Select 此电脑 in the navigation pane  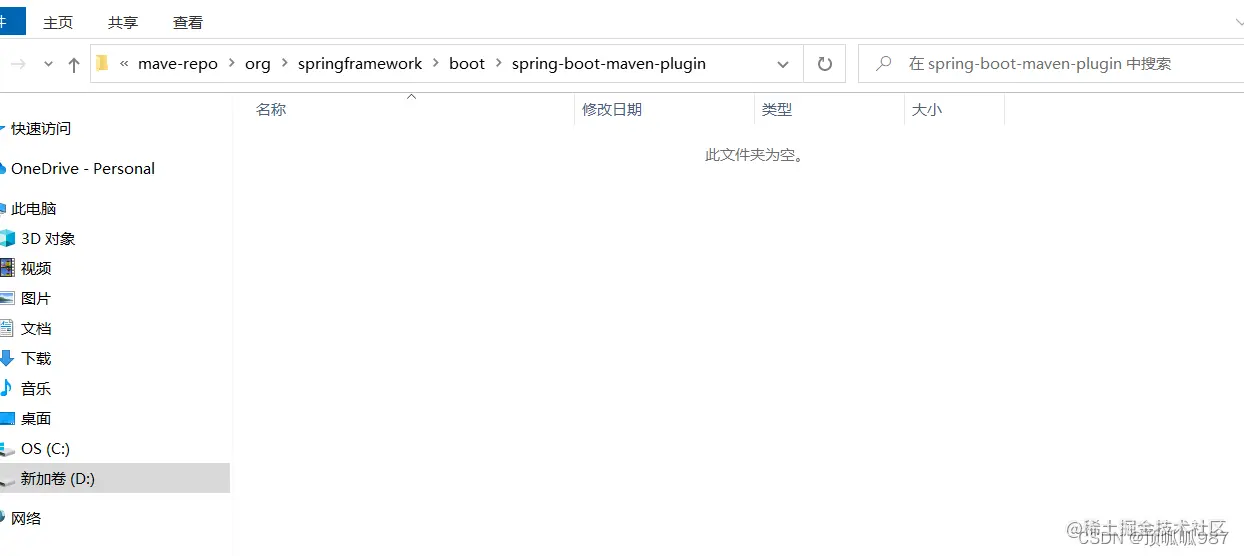click(x=34, y=209)
